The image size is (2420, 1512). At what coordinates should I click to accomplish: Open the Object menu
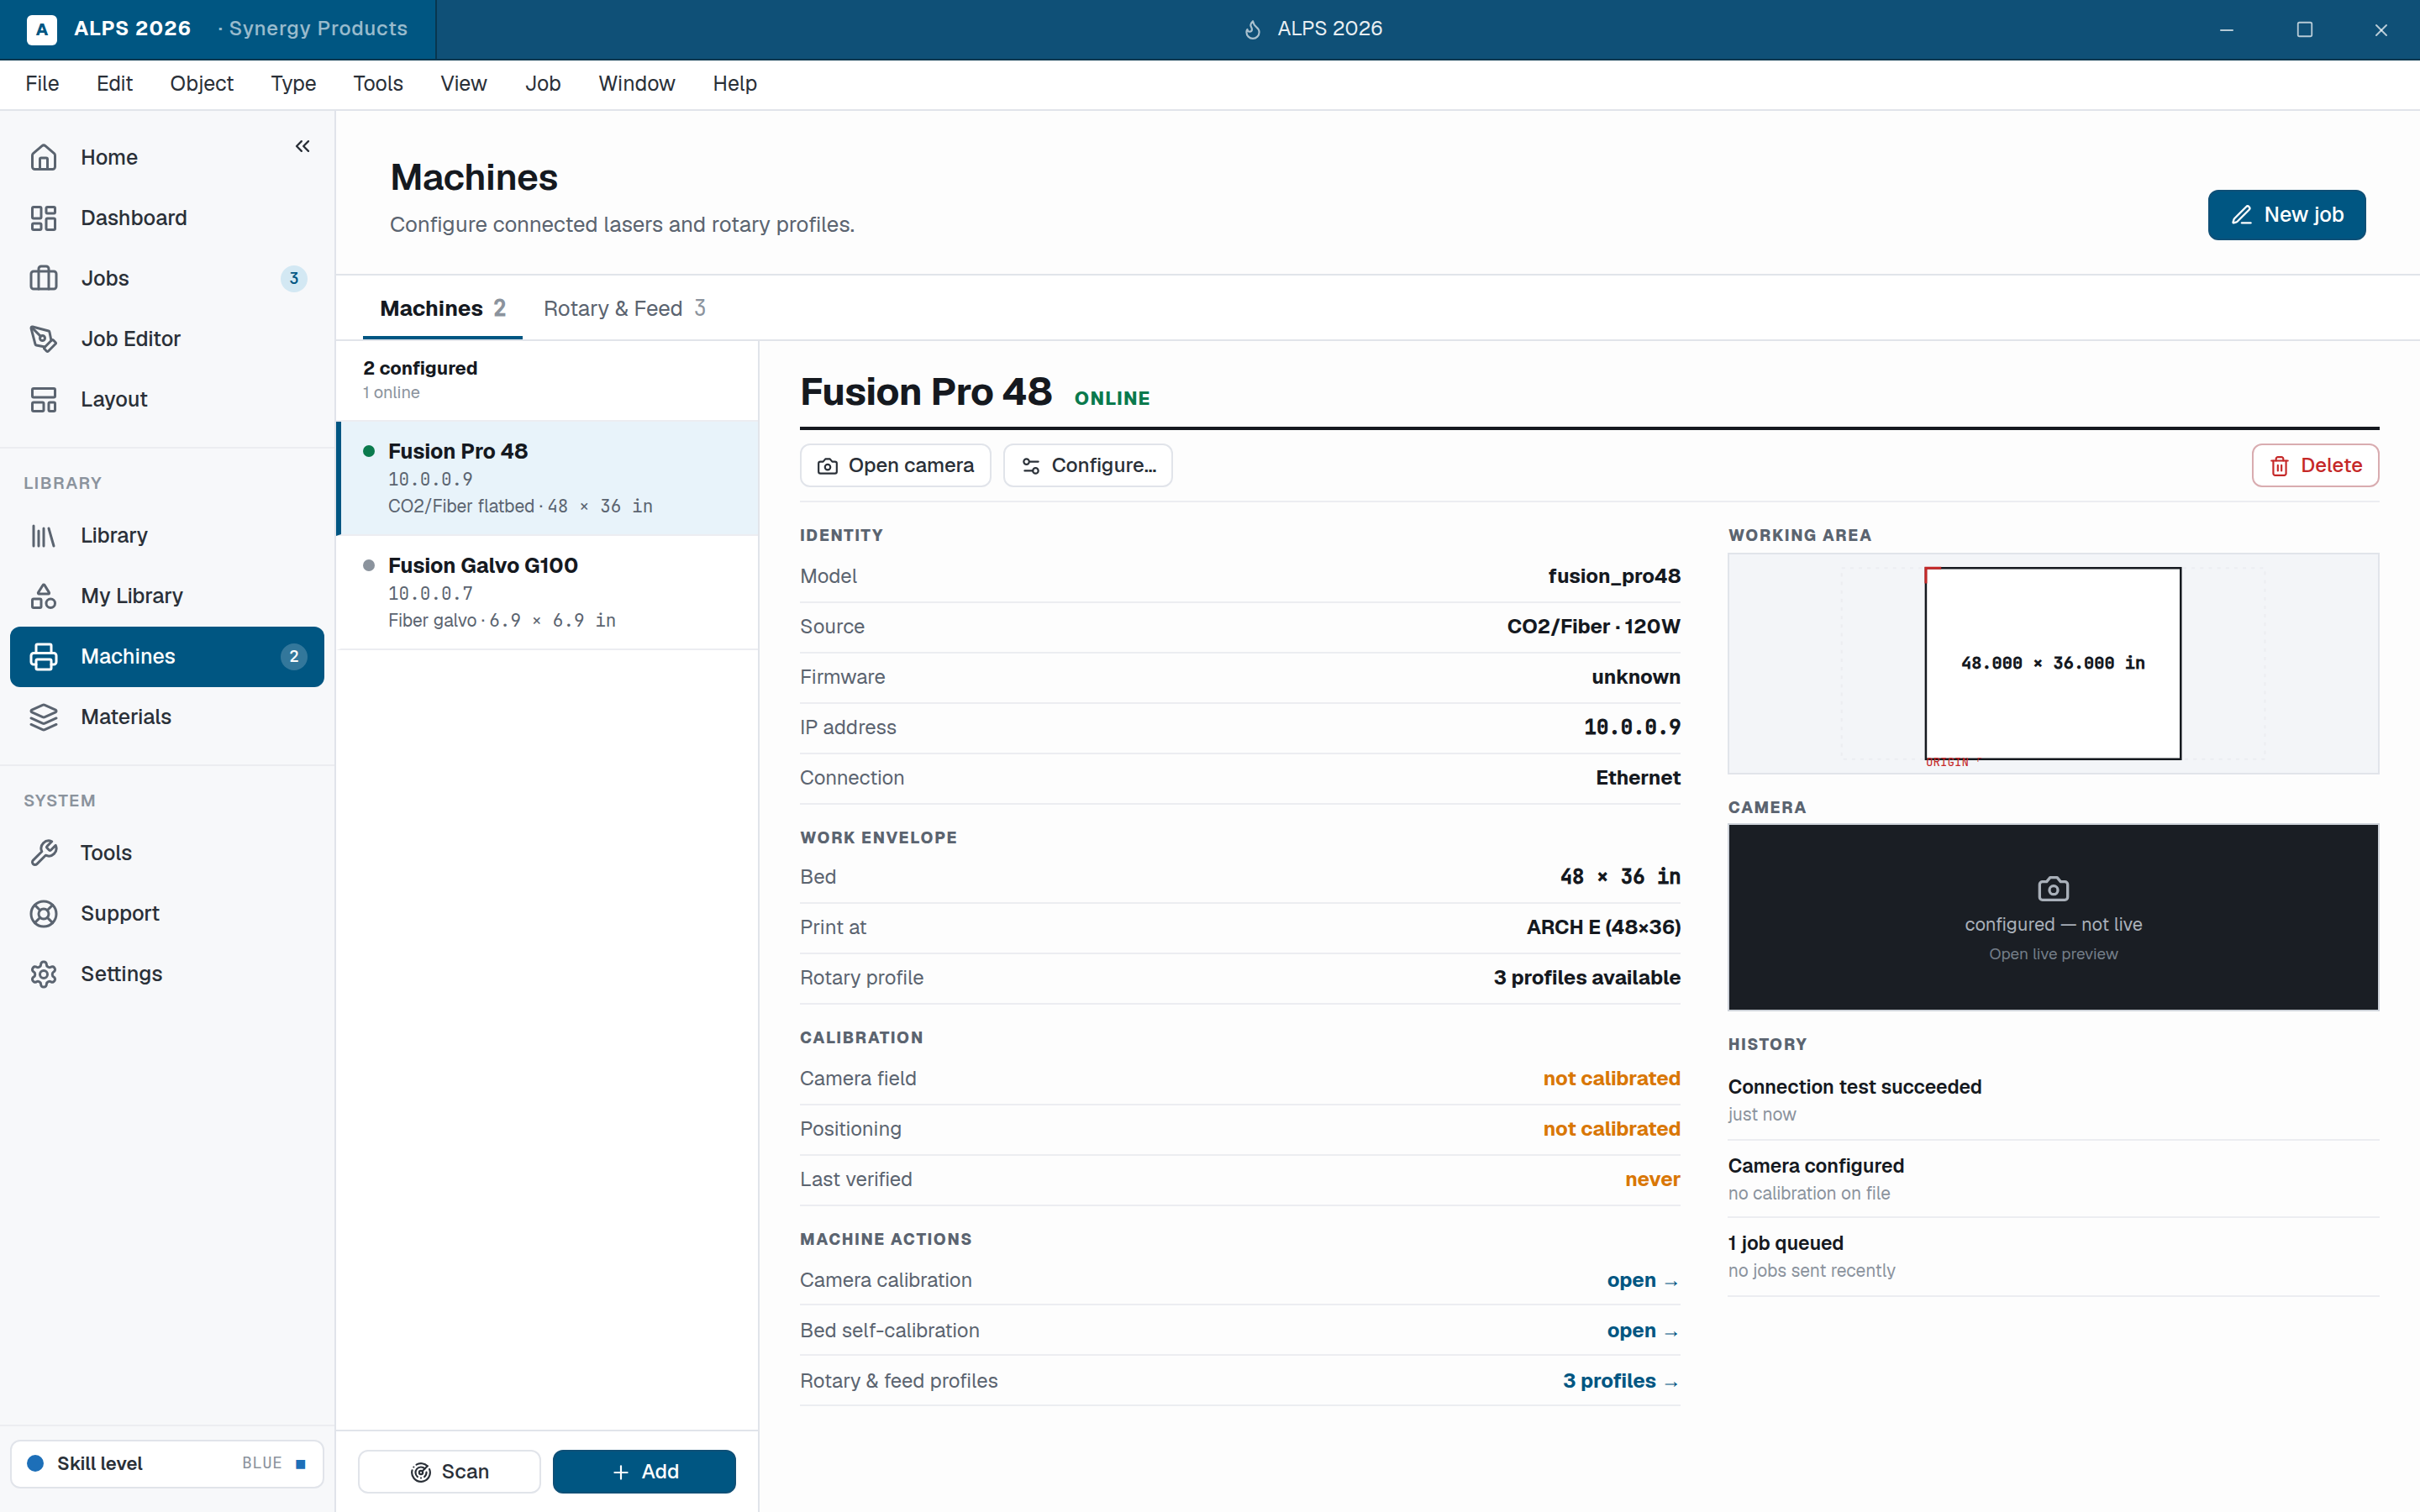pyautogui.click(x=202, y=84)
